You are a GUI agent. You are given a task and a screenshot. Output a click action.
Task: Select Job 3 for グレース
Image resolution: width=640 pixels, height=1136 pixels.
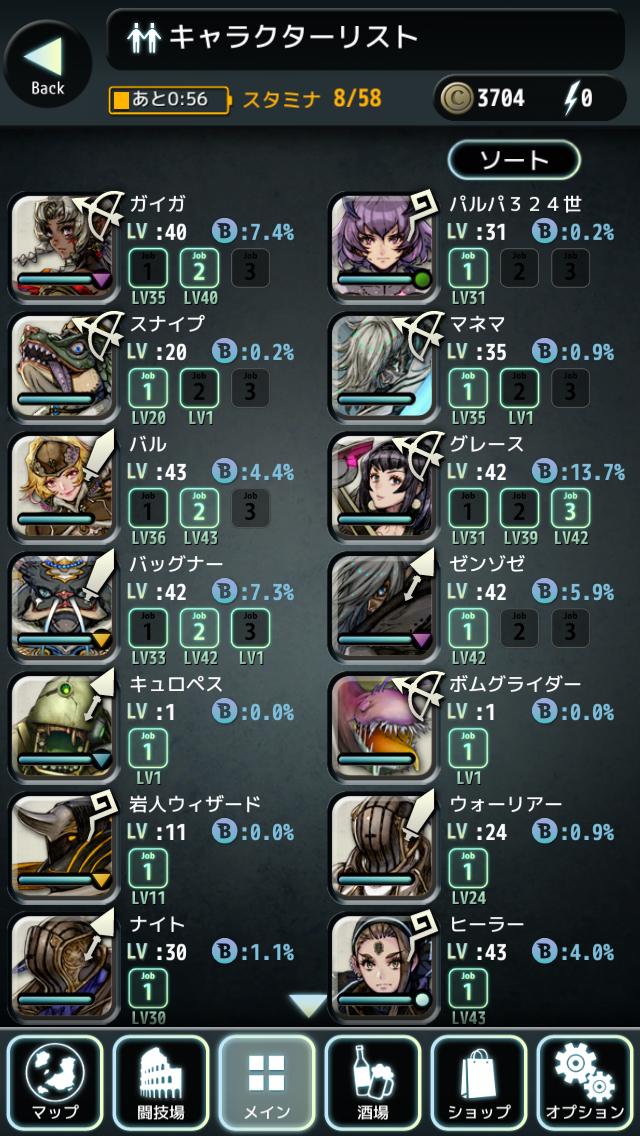570,508
